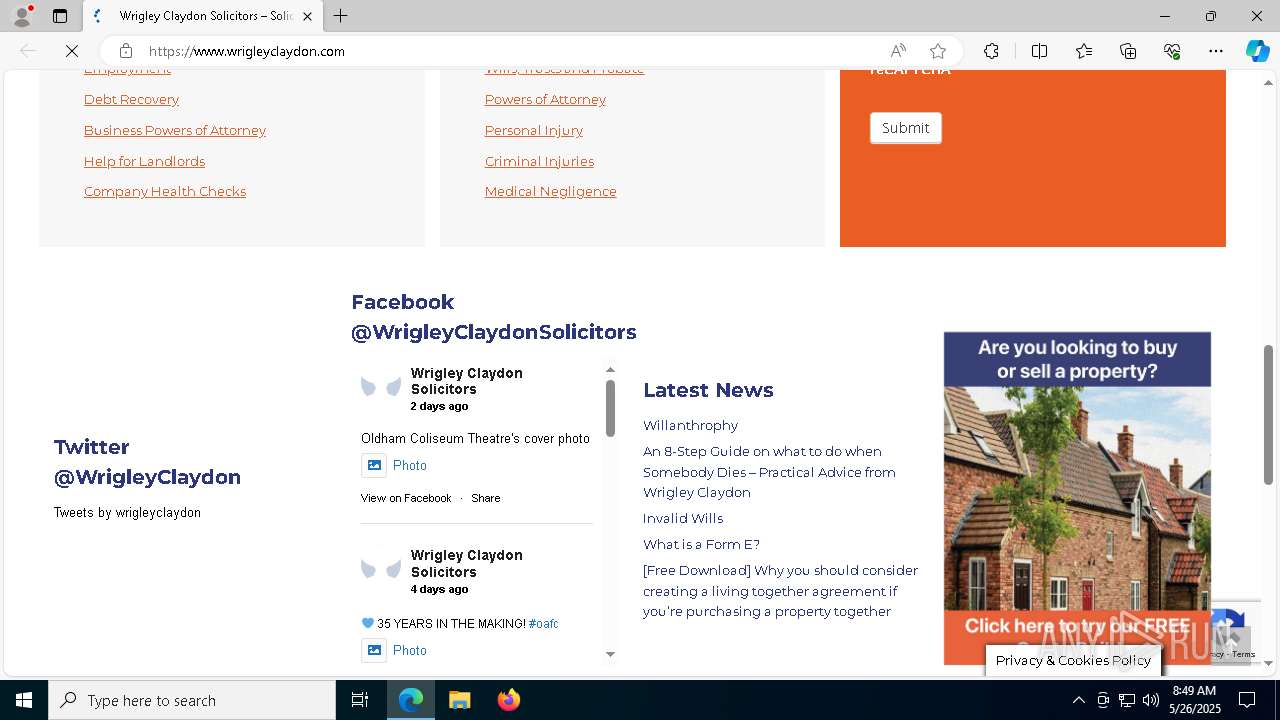Add this page to favorites
1280x720 pixels.
coord(938,51)
